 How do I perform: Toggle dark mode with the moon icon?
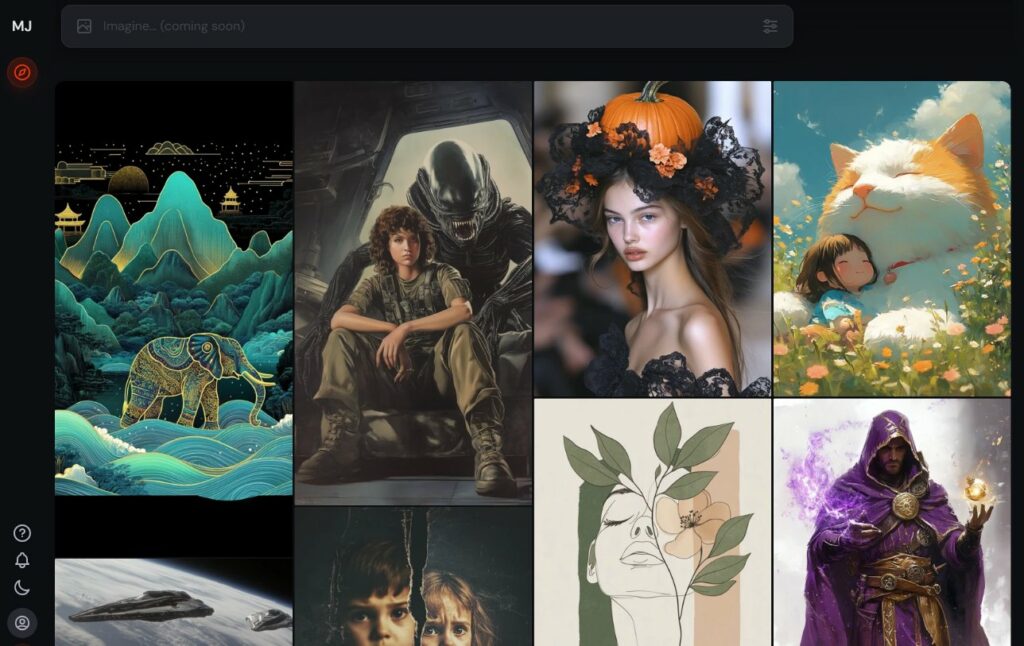(22, 588)
